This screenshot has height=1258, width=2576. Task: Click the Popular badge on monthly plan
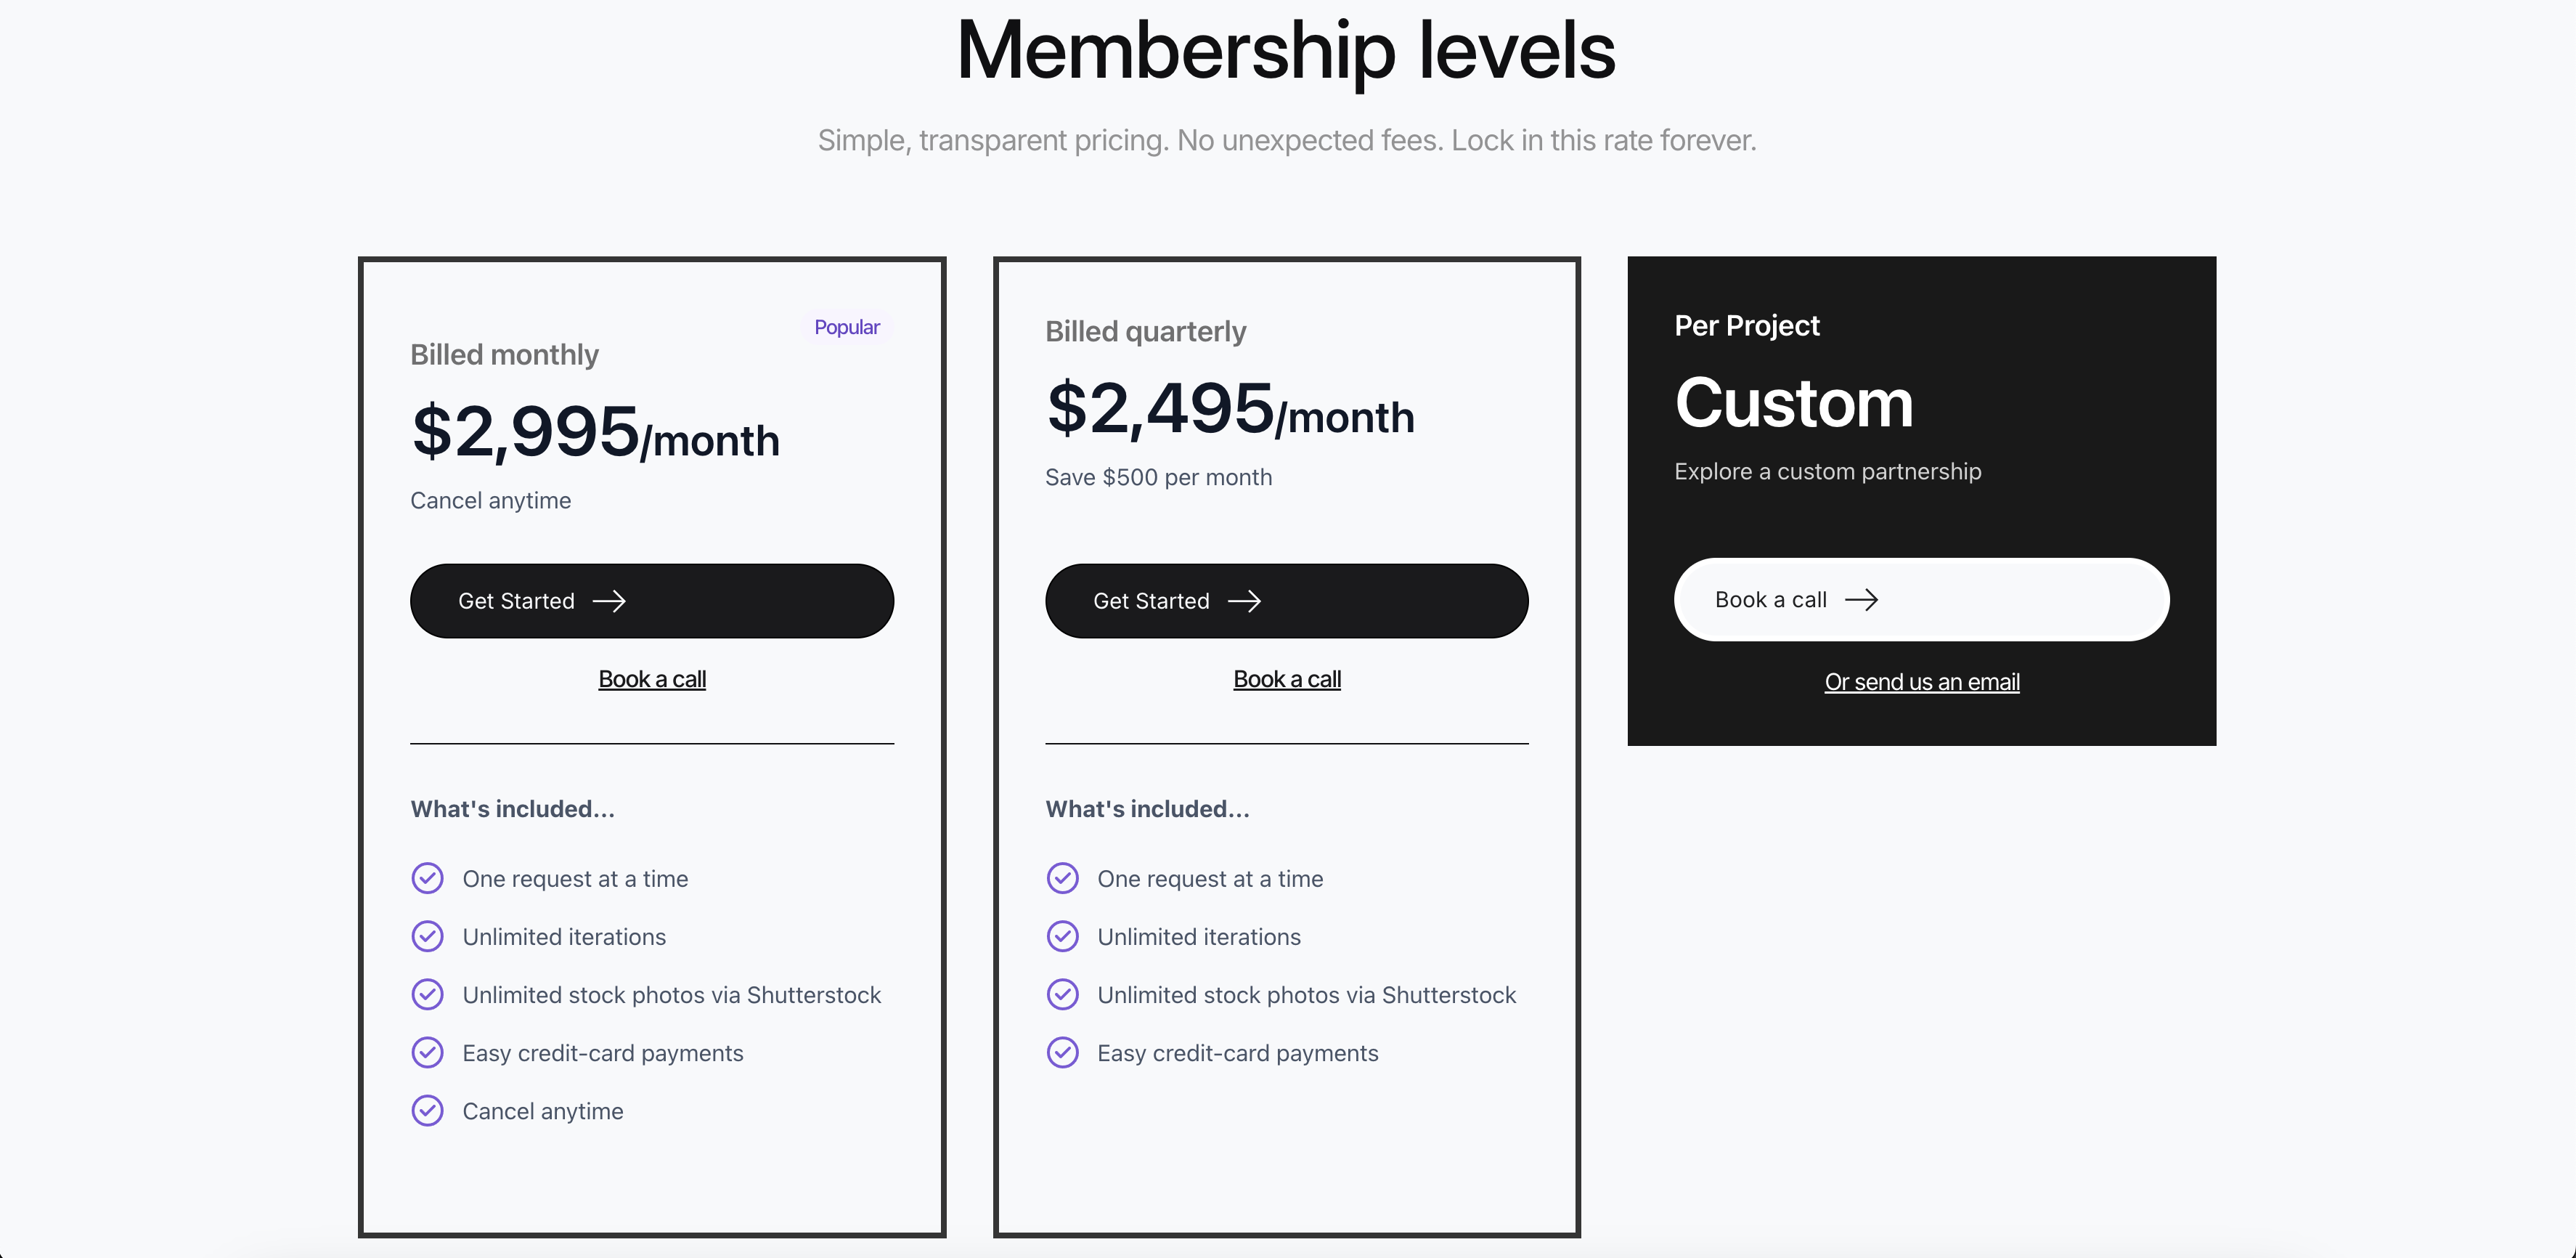click(x=847, y=327)
